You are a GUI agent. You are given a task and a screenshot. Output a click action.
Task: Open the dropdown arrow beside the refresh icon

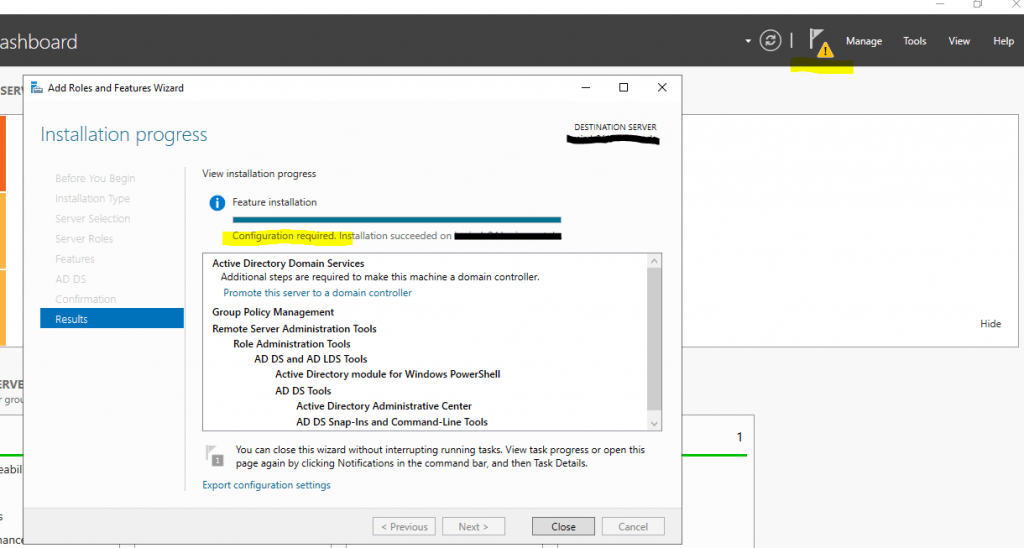click(x=748, y=41)
